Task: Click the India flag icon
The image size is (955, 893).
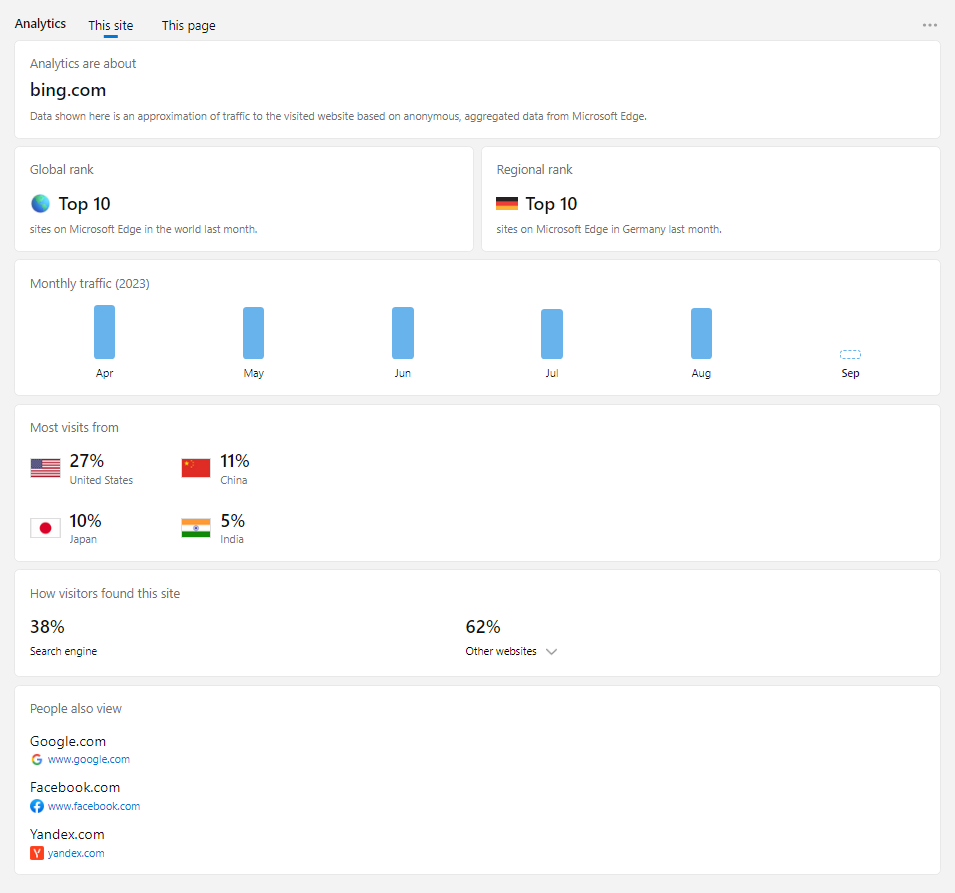Action: (196, 528)
